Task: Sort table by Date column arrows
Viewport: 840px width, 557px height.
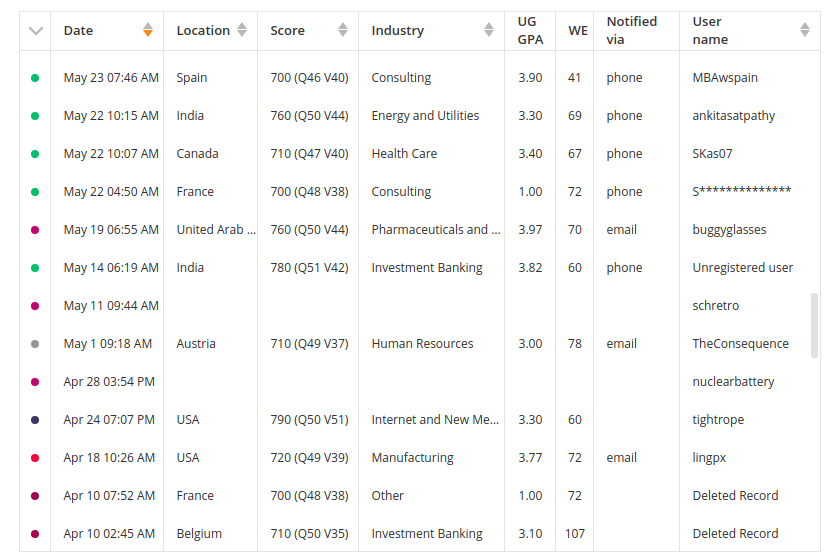Action: point(148,30)
